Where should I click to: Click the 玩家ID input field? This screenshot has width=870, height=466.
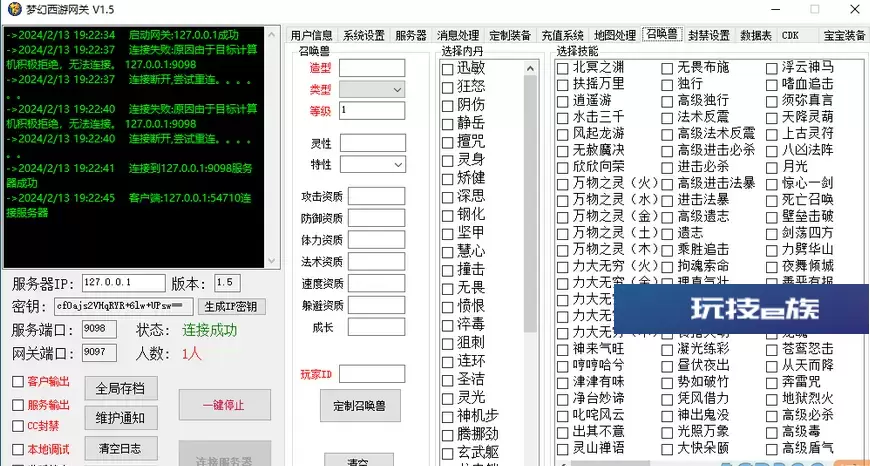click(x=372, y=374)
